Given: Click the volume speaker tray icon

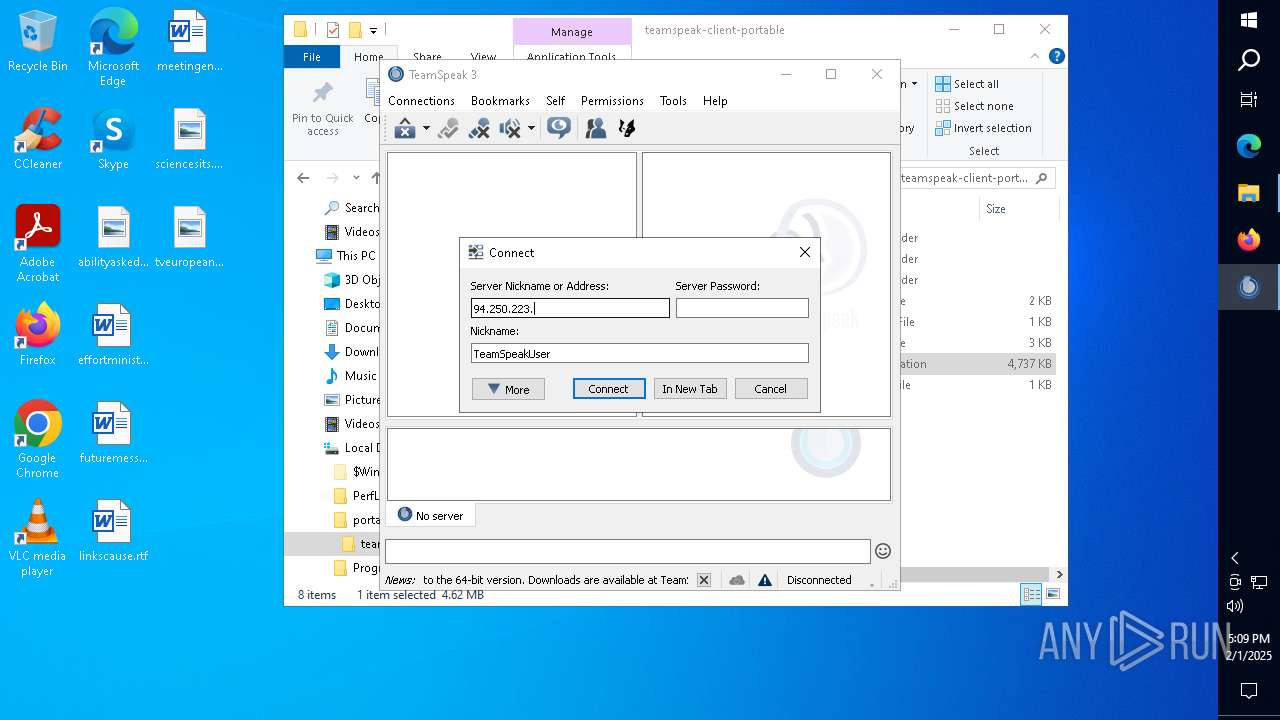Looking at the screenshot, I should pyautogui.click(x=1235, y=605).
